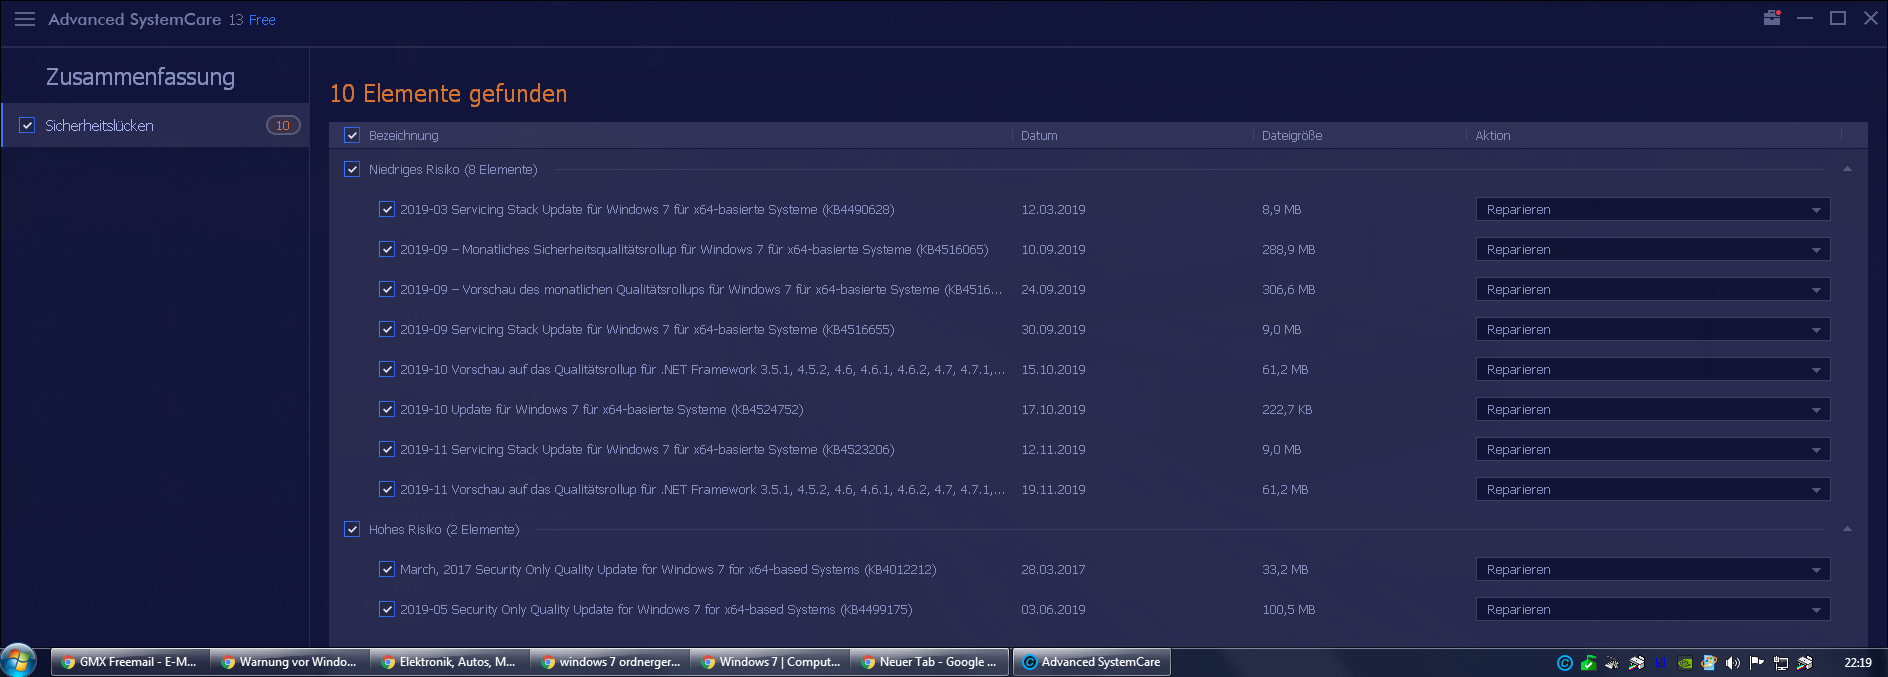Open Reparieren dropdown for 24.09.2019 row
Screen dimensions: 1888x677
(1653, 289)
